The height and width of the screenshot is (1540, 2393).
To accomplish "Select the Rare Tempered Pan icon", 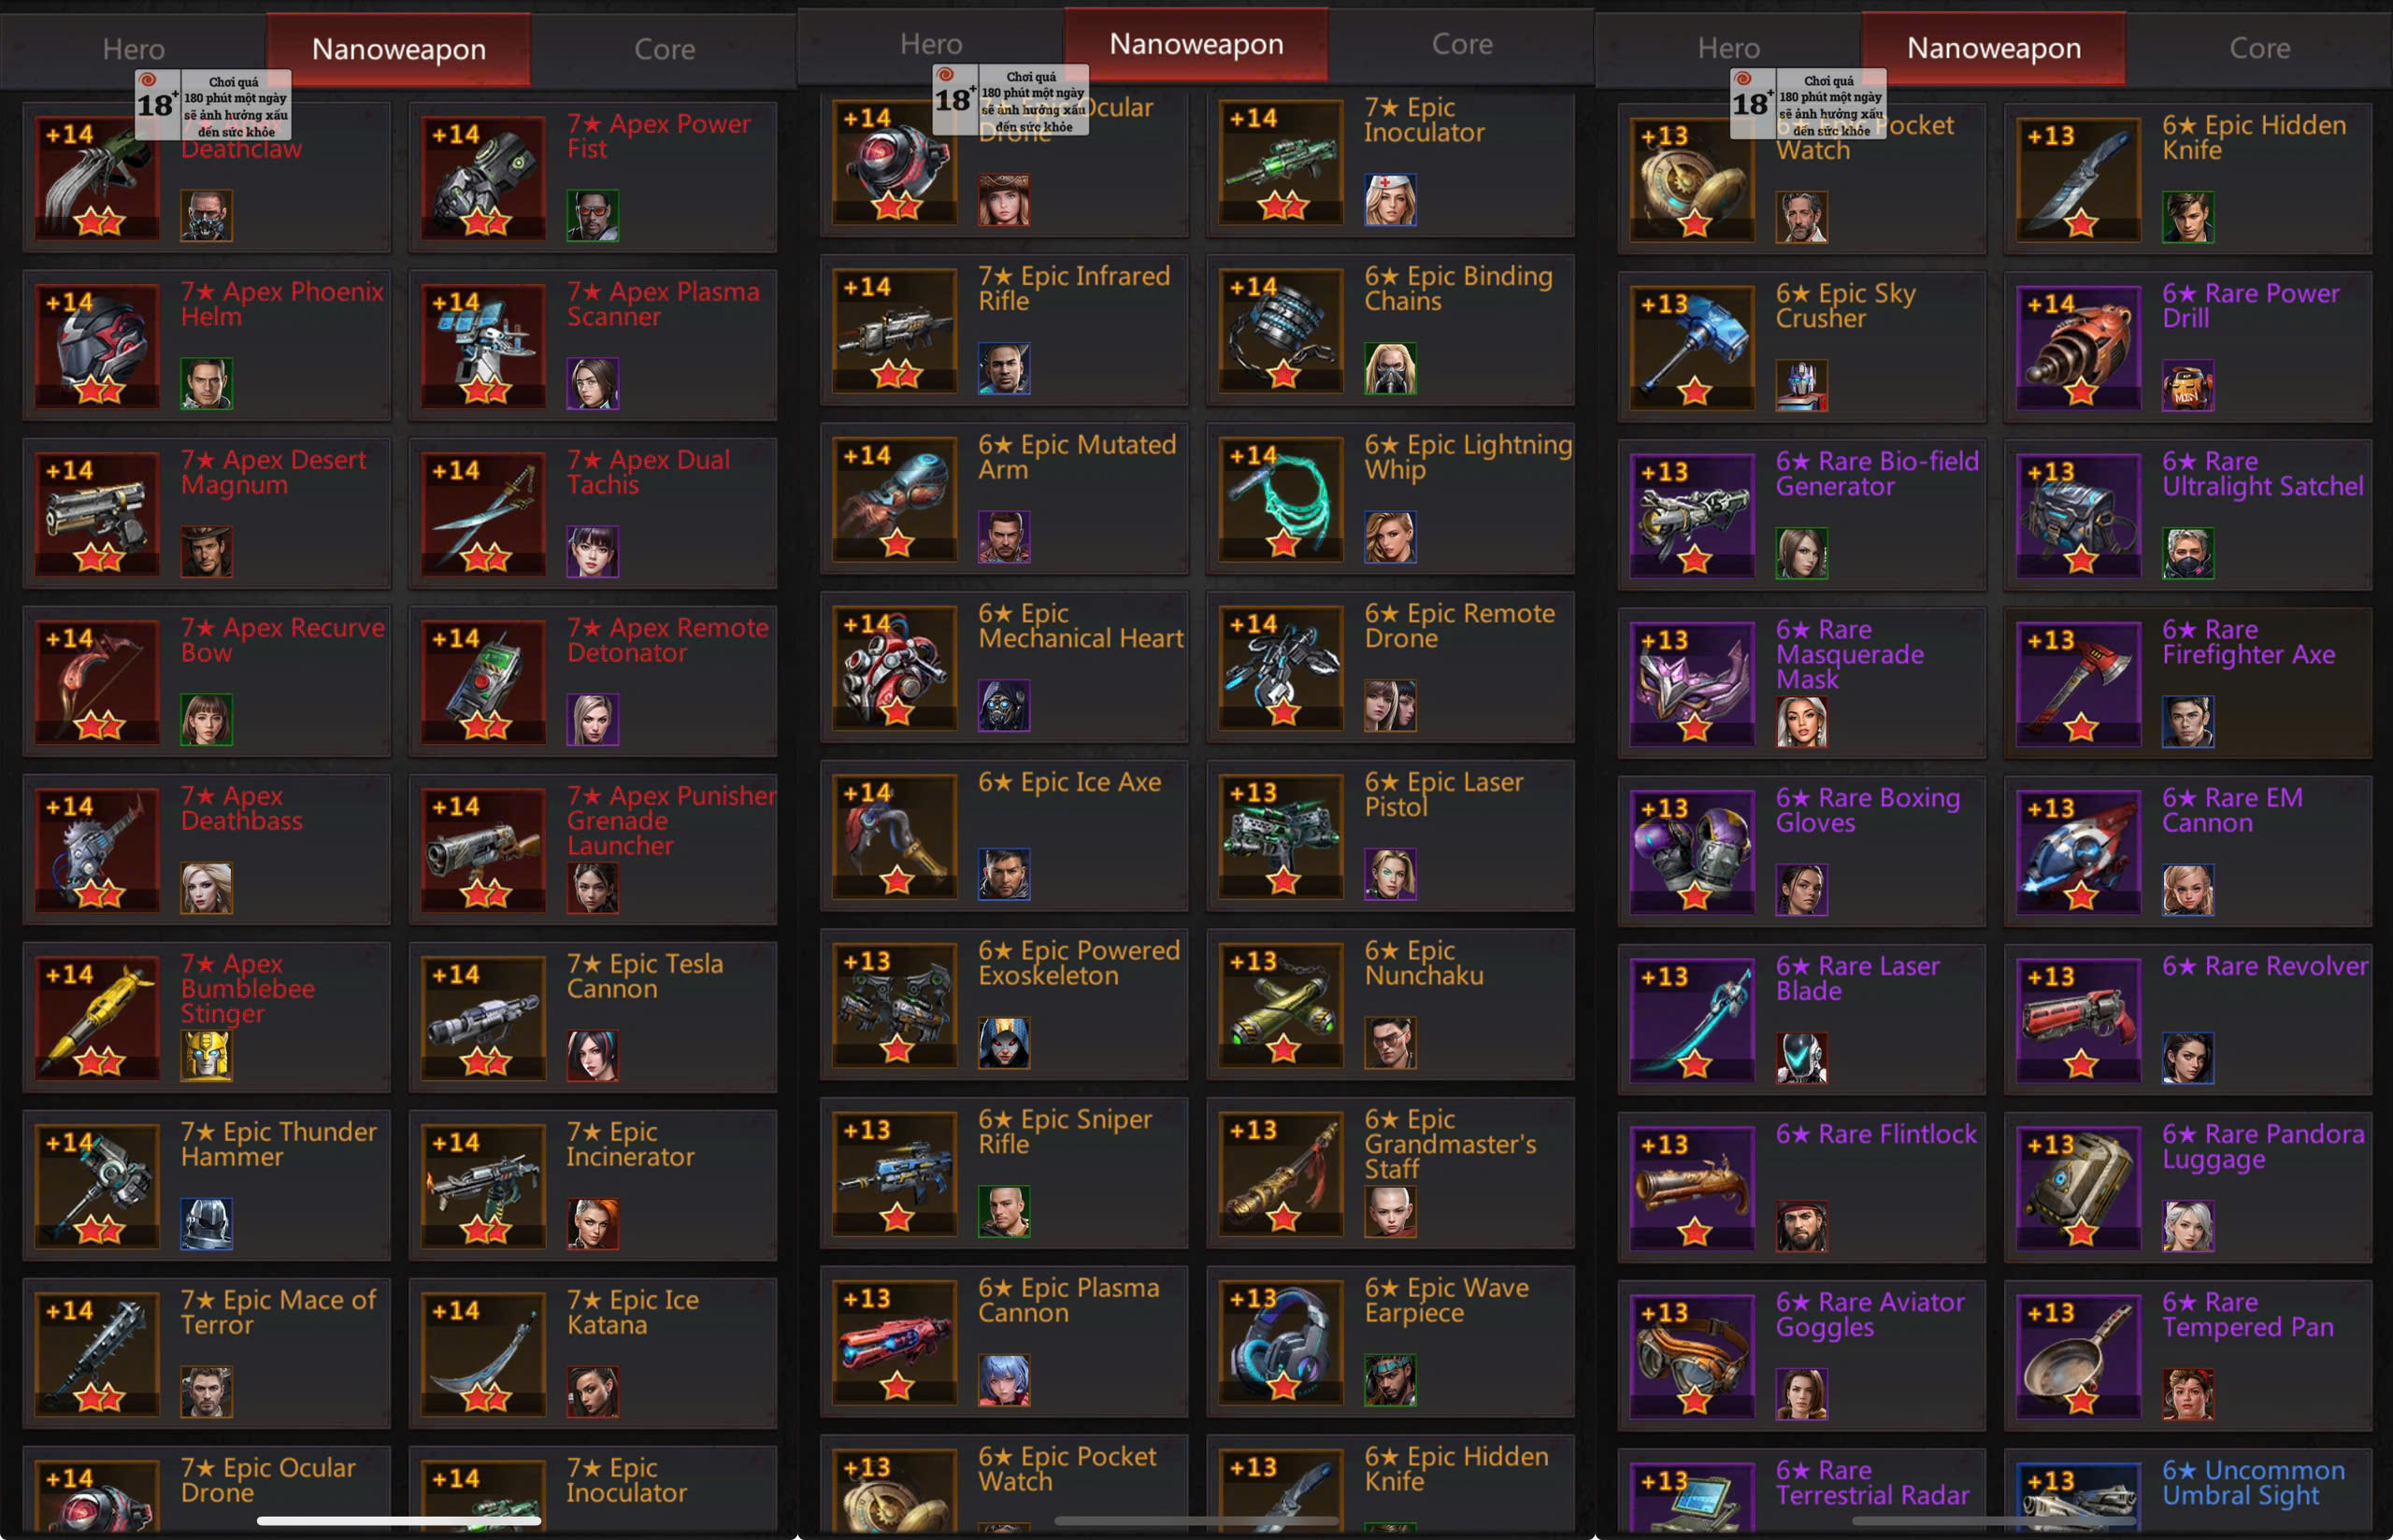I will [2079, 1357].
